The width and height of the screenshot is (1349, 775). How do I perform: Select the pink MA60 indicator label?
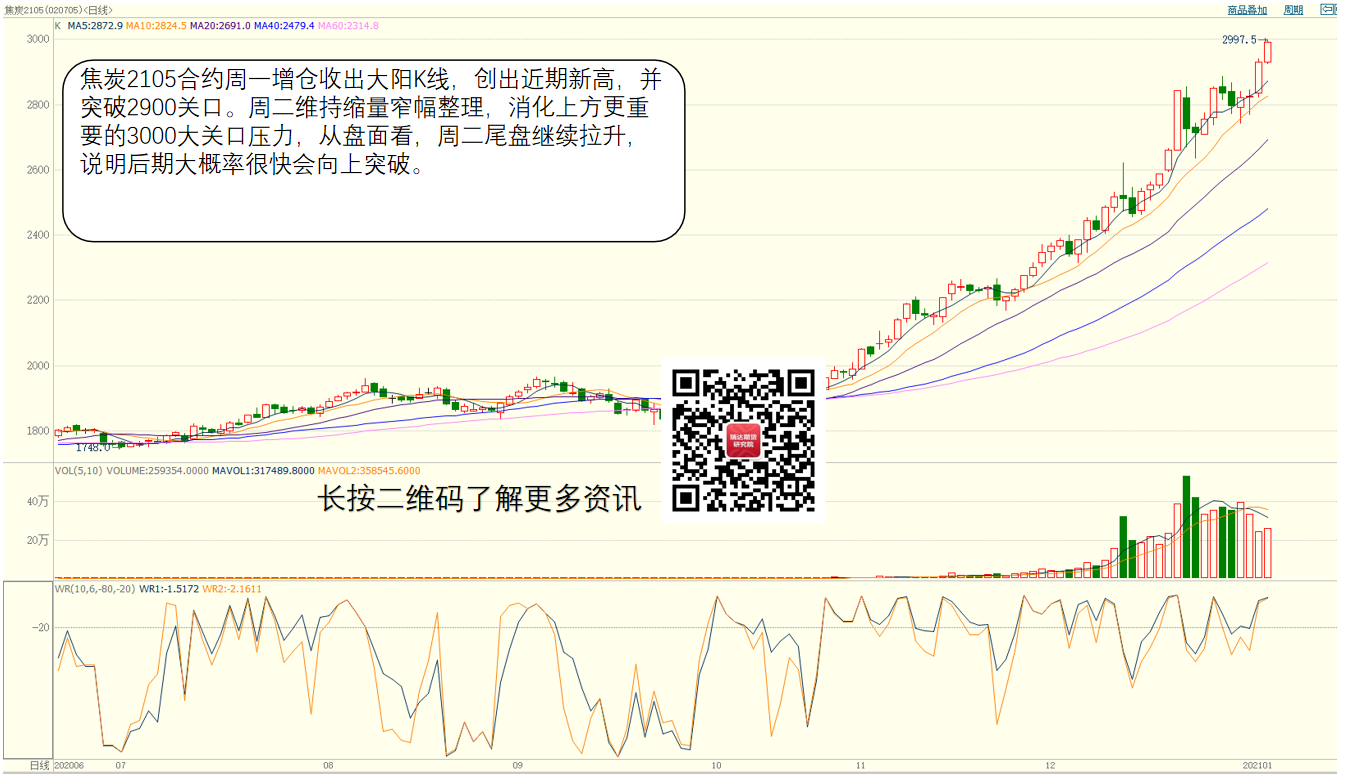coord(348,25)
